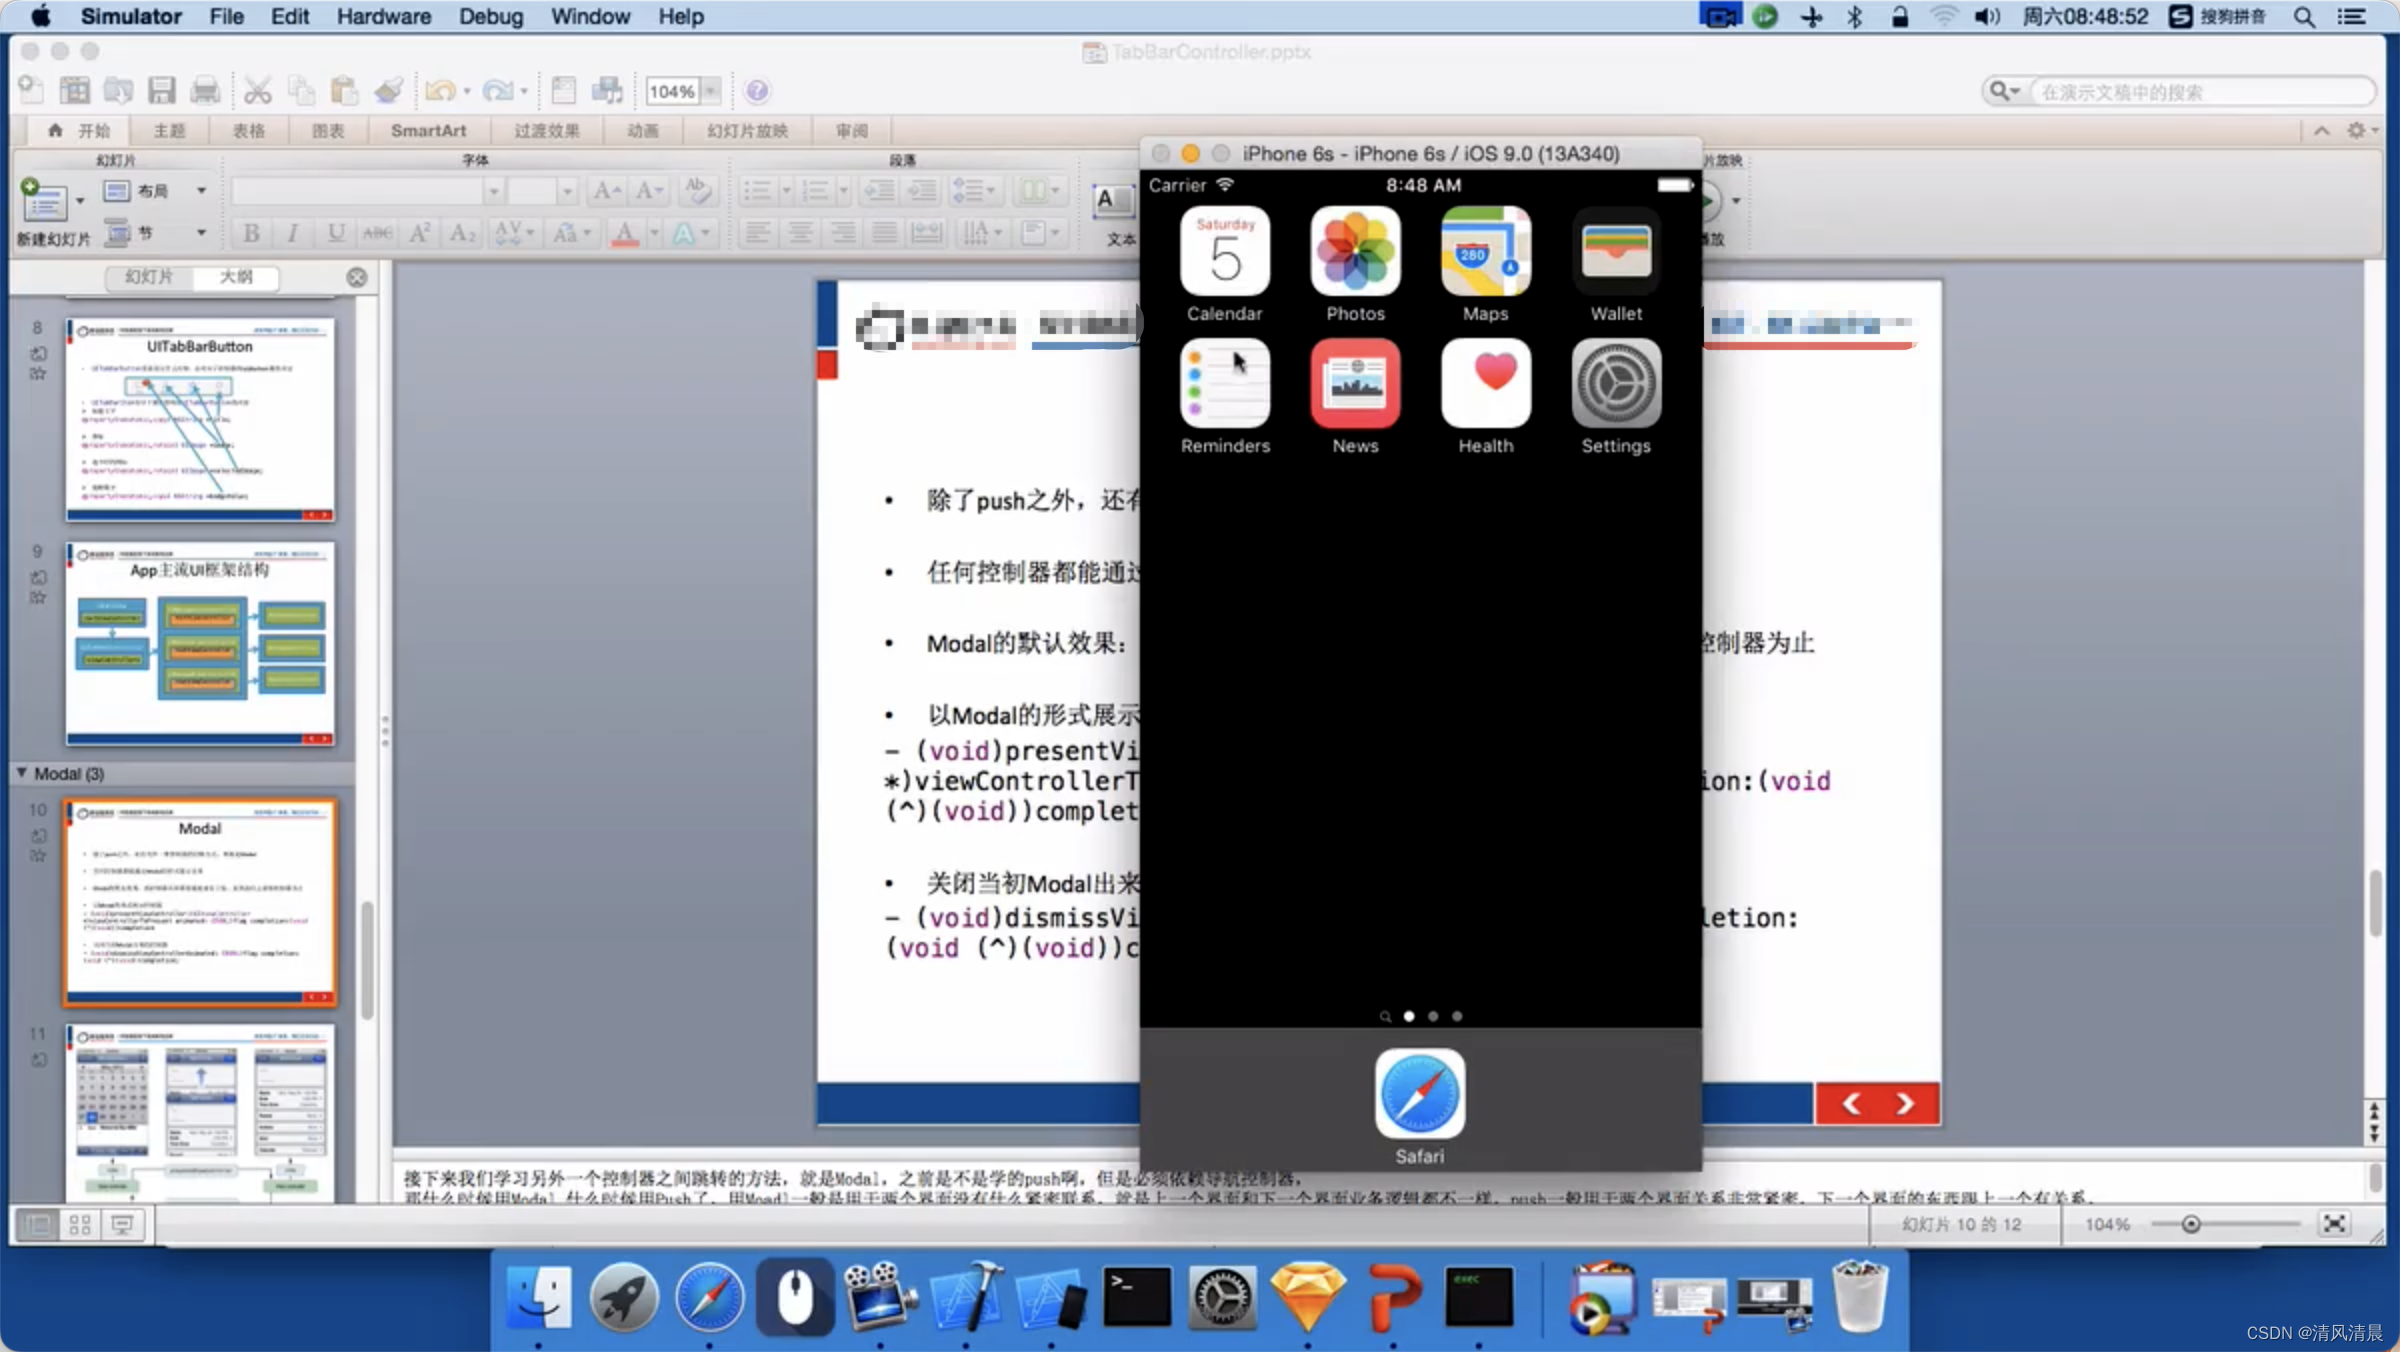Screen dimensions: 2400x1352
Task: Open the Keynote-style PowerPoint dock icon
Action: click(1393, 1297)
